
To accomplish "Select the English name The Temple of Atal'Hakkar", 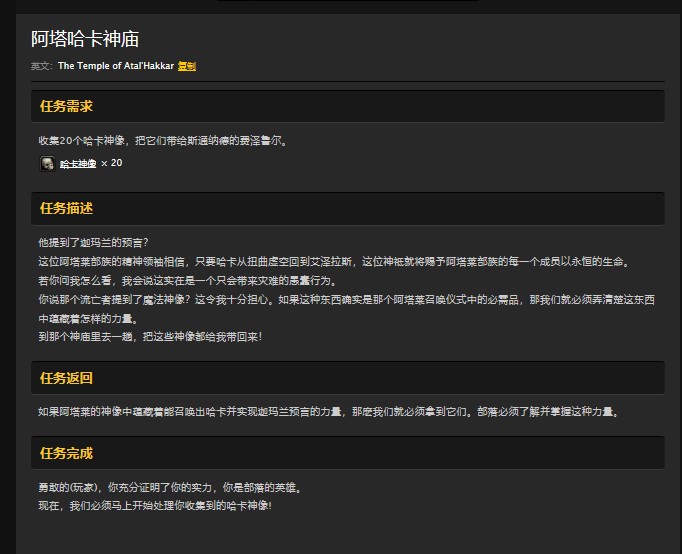I will click(x=115, y=66).
